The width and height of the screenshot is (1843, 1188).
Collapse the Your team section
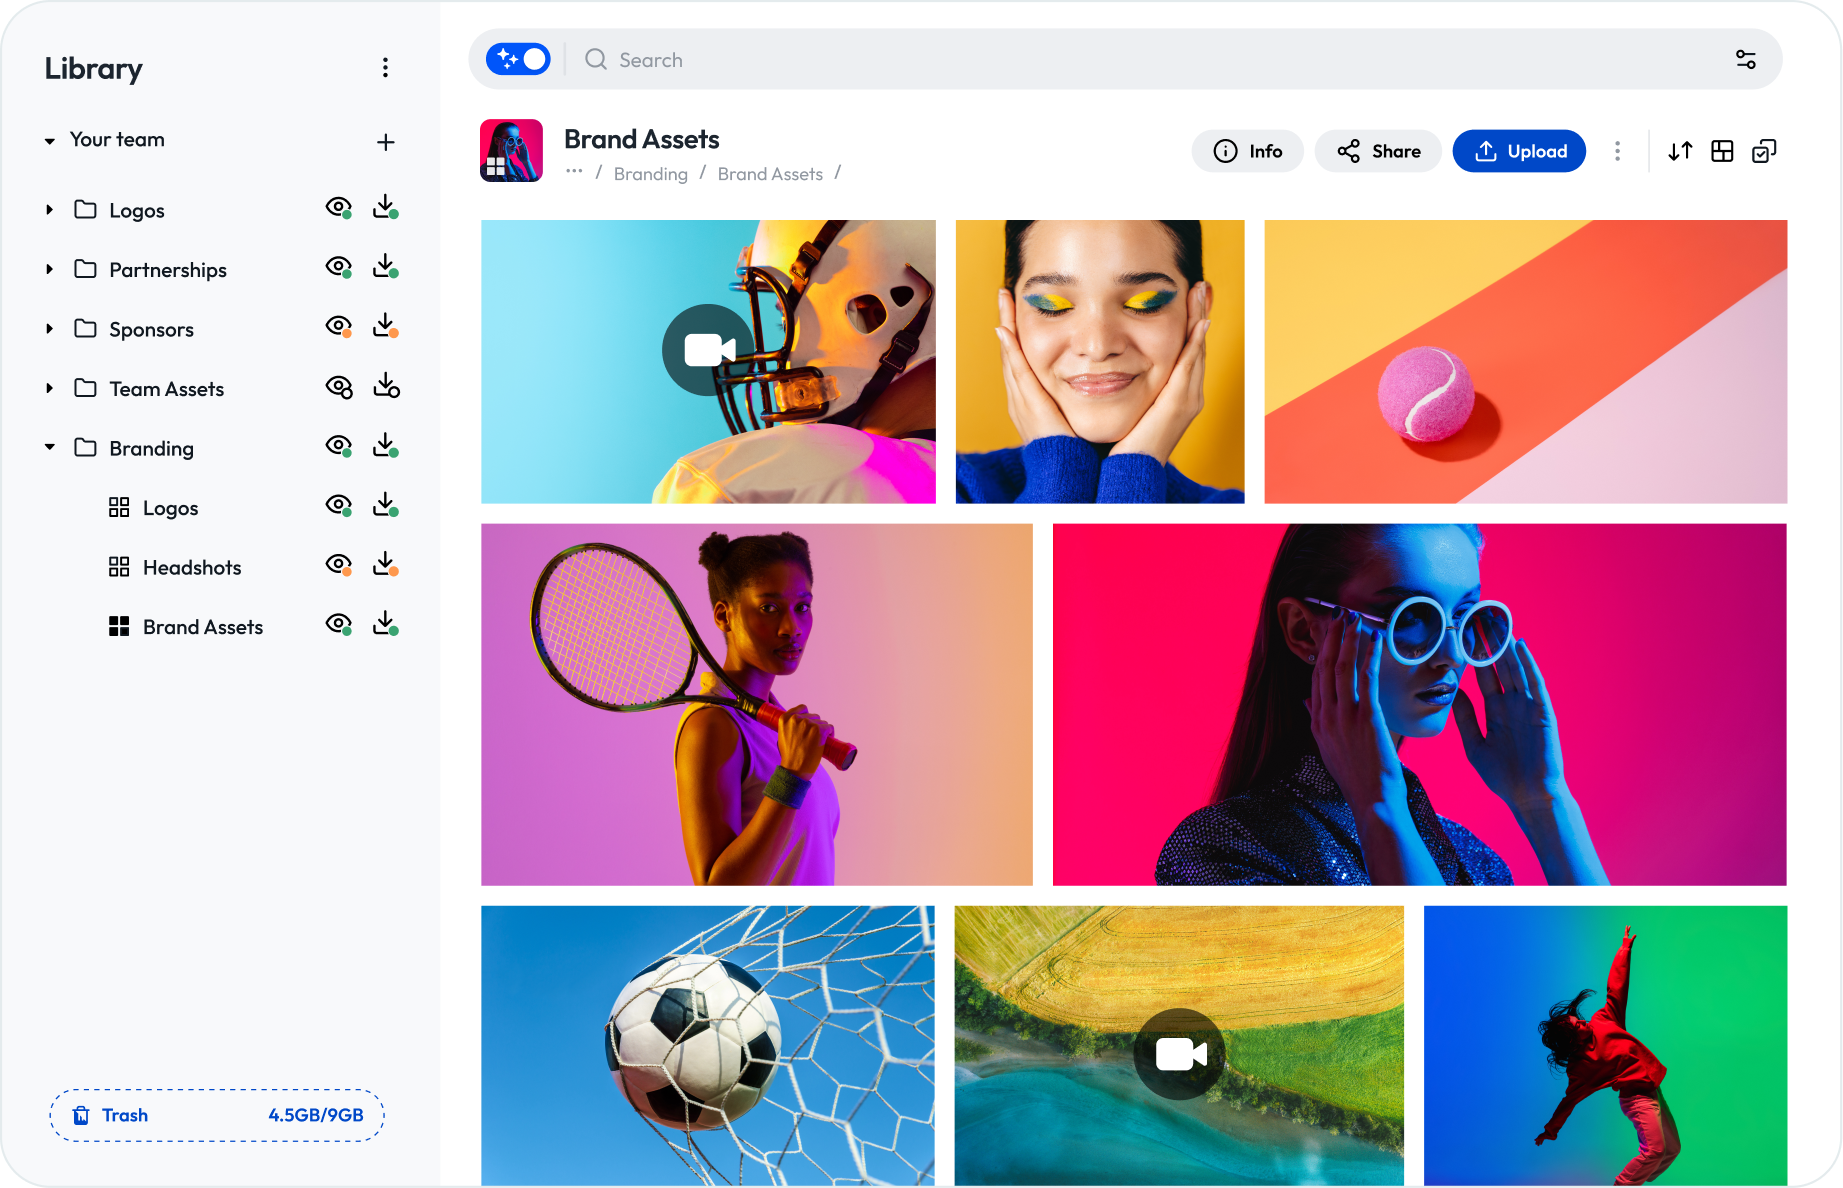coord(49,141)
